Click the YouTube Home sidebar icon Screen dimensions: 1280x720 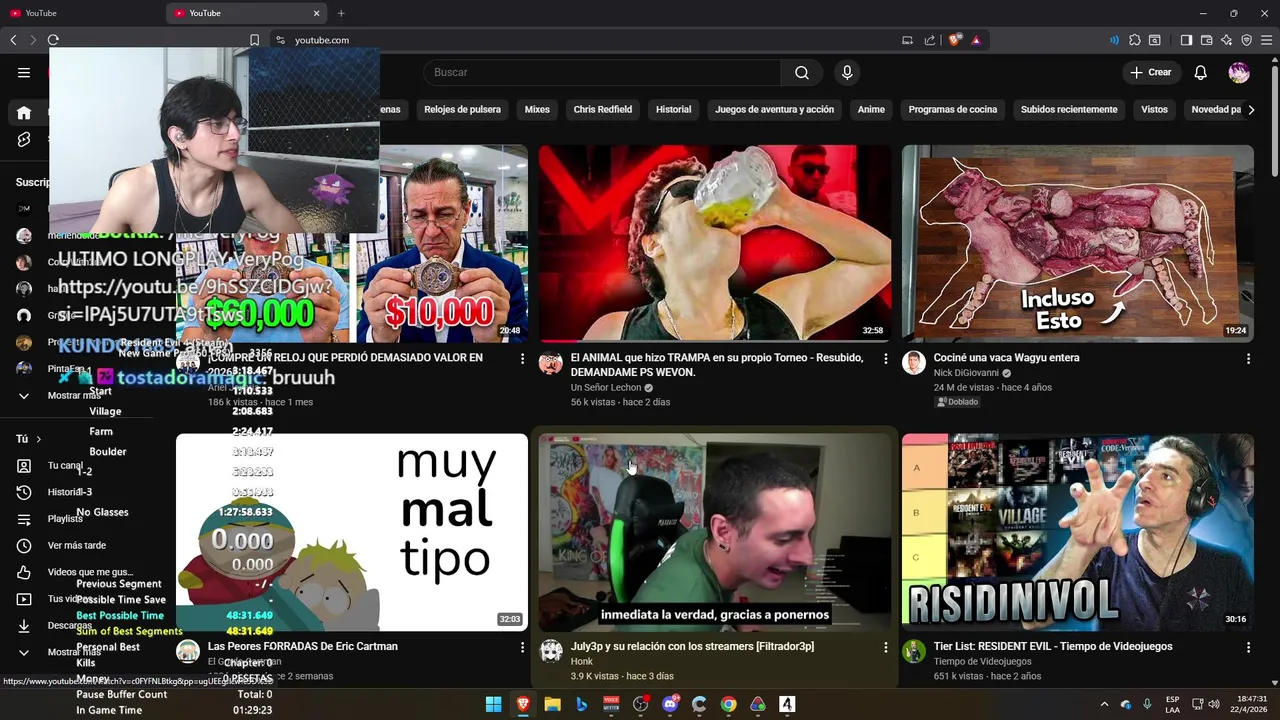24,113
